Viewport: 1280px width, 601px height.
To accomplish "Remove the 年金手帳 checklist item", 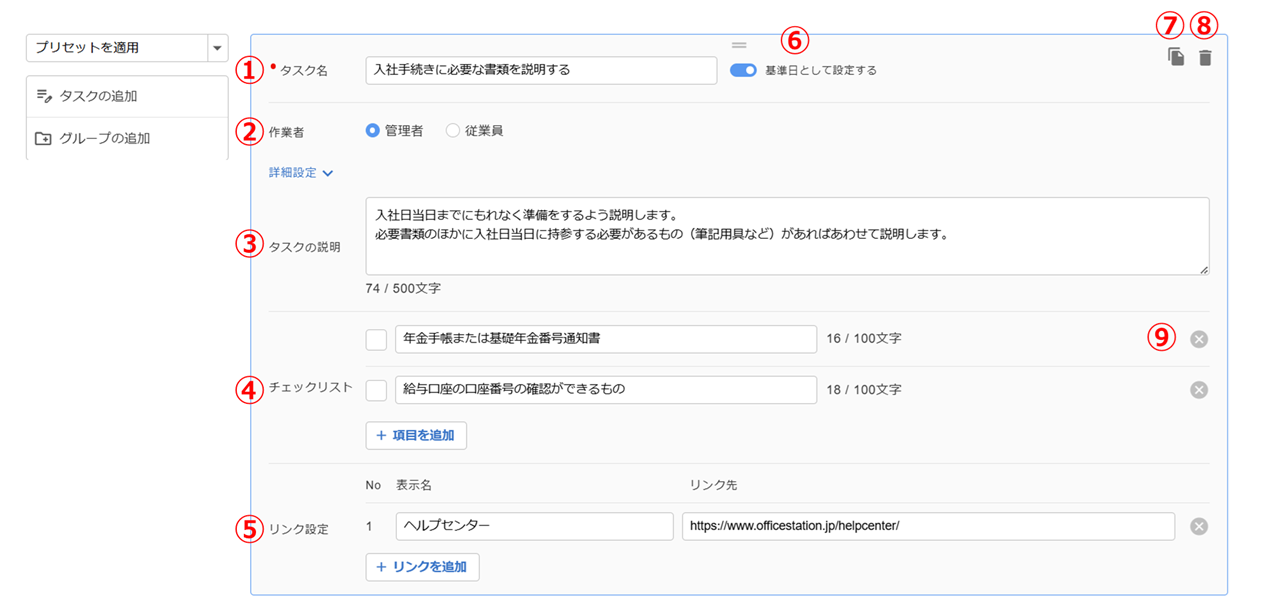I will (x=1199, y=339).
